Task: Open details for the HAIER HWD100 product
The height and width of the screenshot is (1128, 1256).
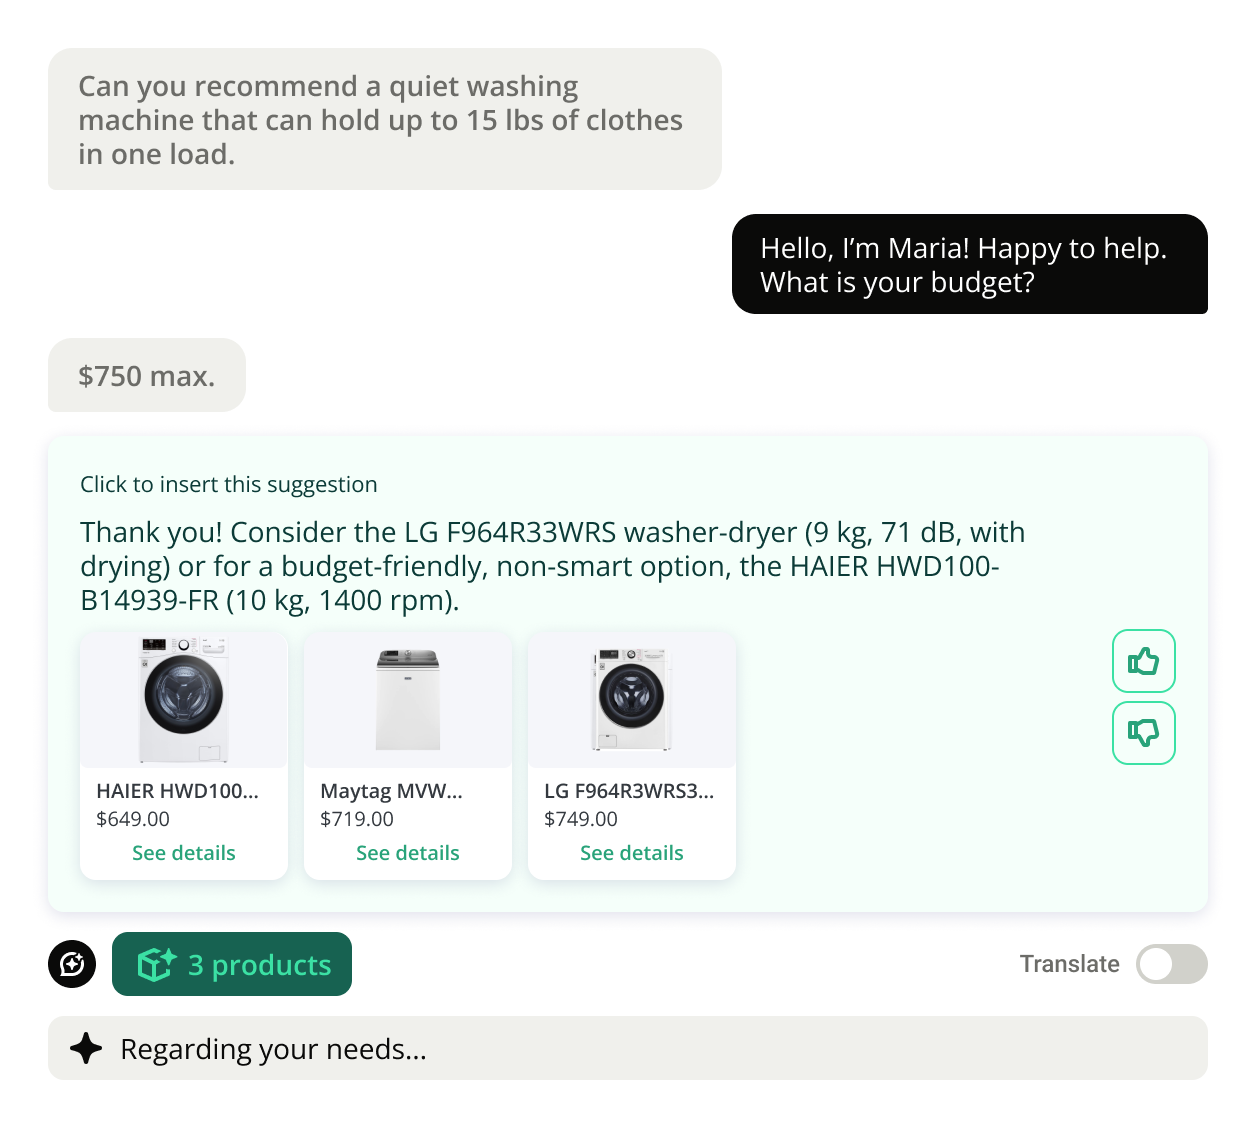Action: pos(184,852)
